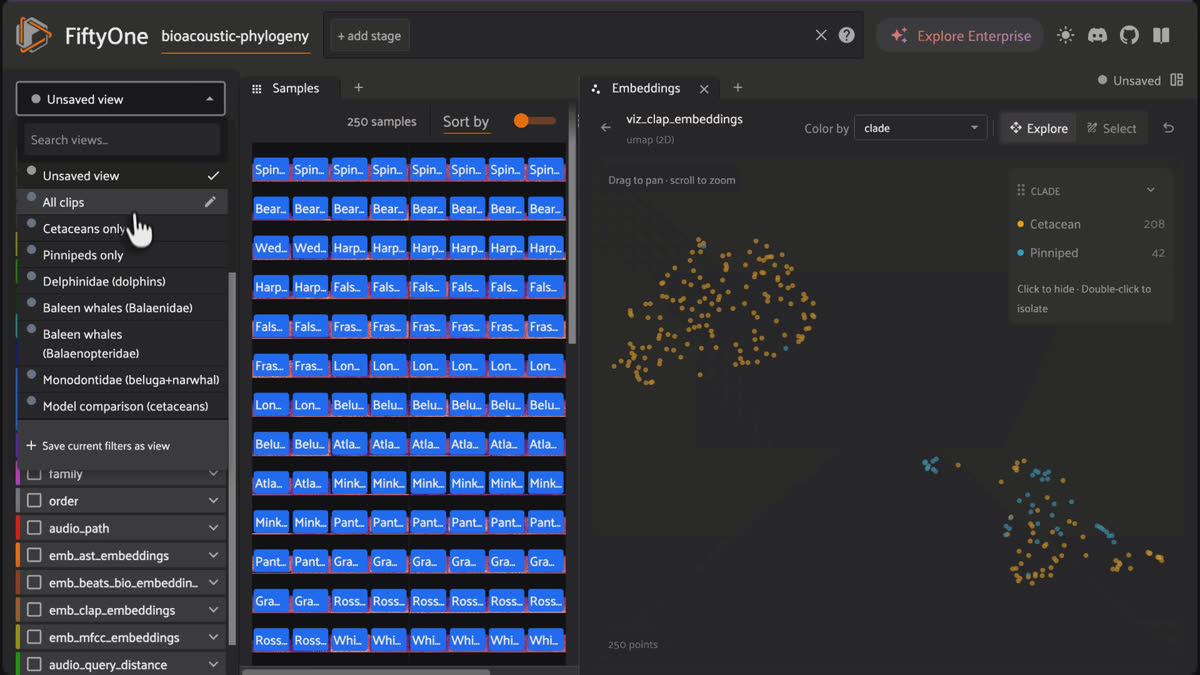The image size is (1200, 675).
Task: Click the add stage button
Action: pos(369,36)
